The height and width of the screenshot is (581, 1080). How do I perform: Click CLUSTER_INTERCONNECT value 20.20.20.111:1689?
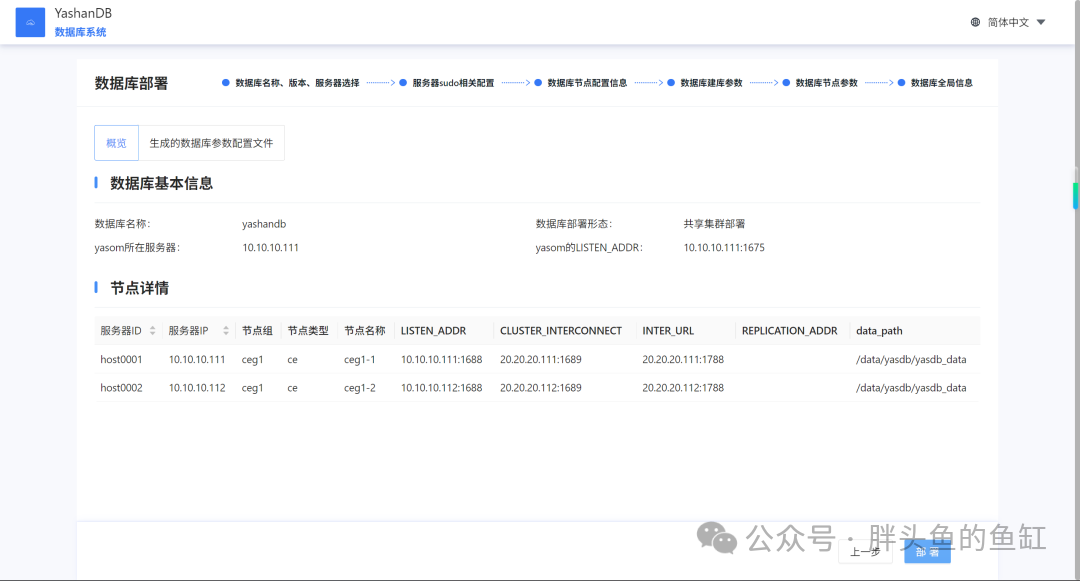541,359
